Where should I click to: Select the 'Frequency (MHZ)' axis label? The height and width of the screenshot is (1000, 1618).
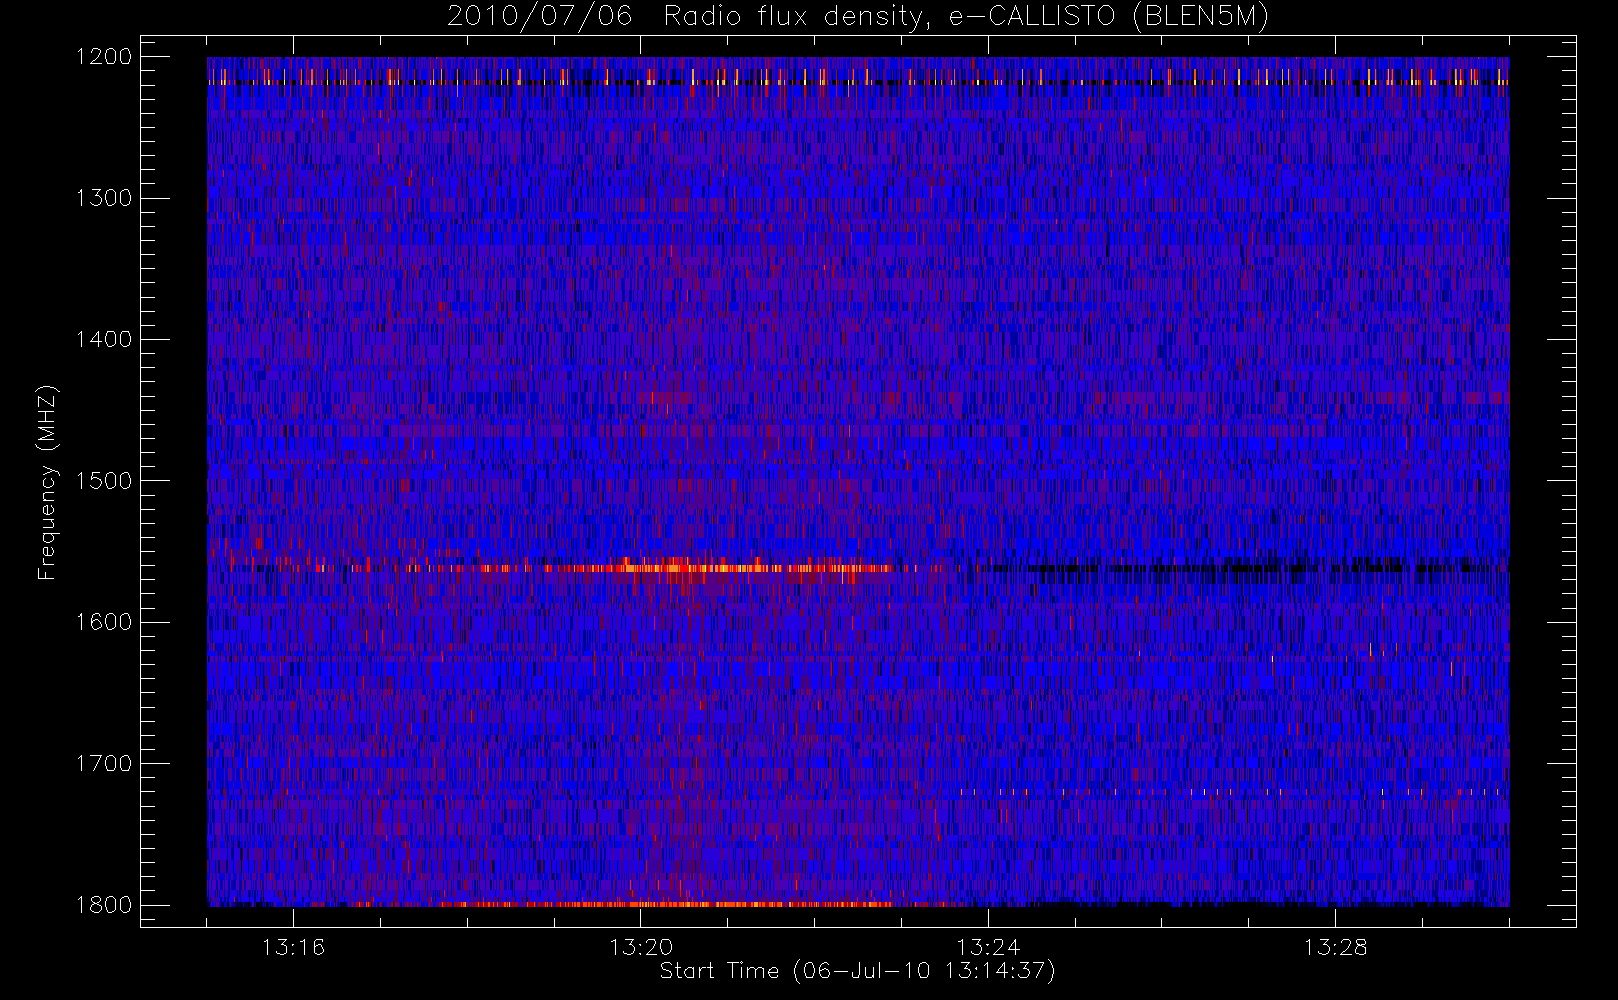(47, 481)
